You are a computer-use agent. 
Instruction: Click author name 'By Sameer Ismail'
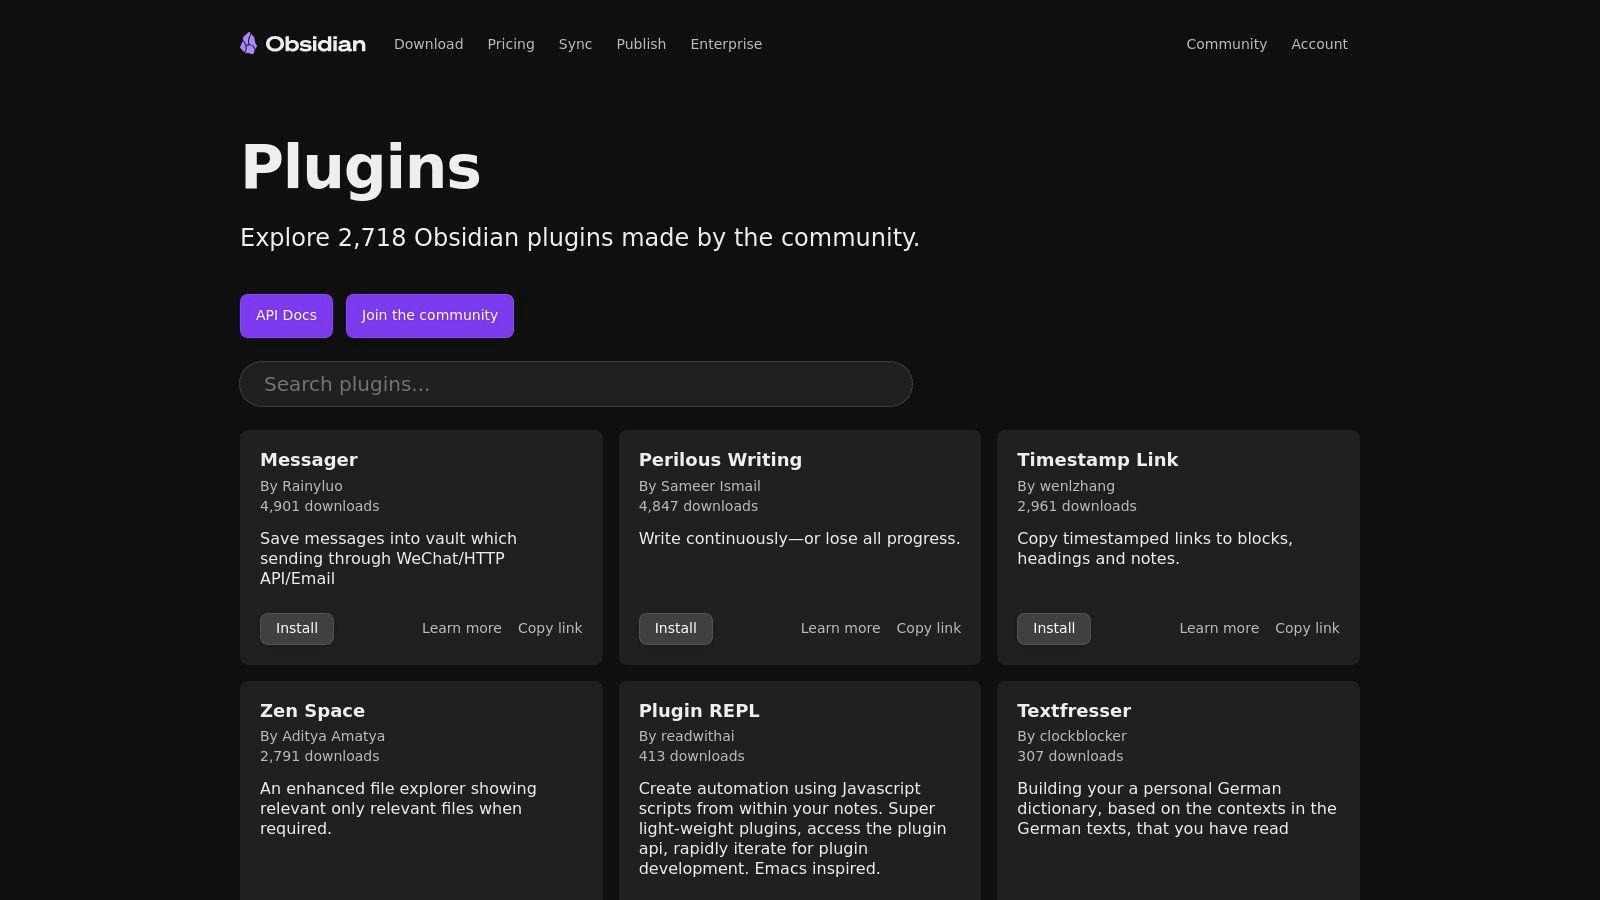[700, 486]
